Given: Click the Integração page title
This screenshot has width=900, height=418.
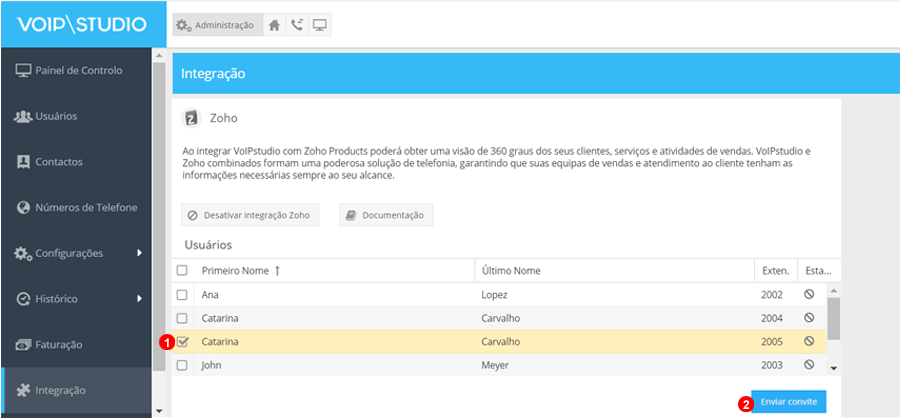Looking at the screenshot, I should pyautogui.click(x=213, y=73).
